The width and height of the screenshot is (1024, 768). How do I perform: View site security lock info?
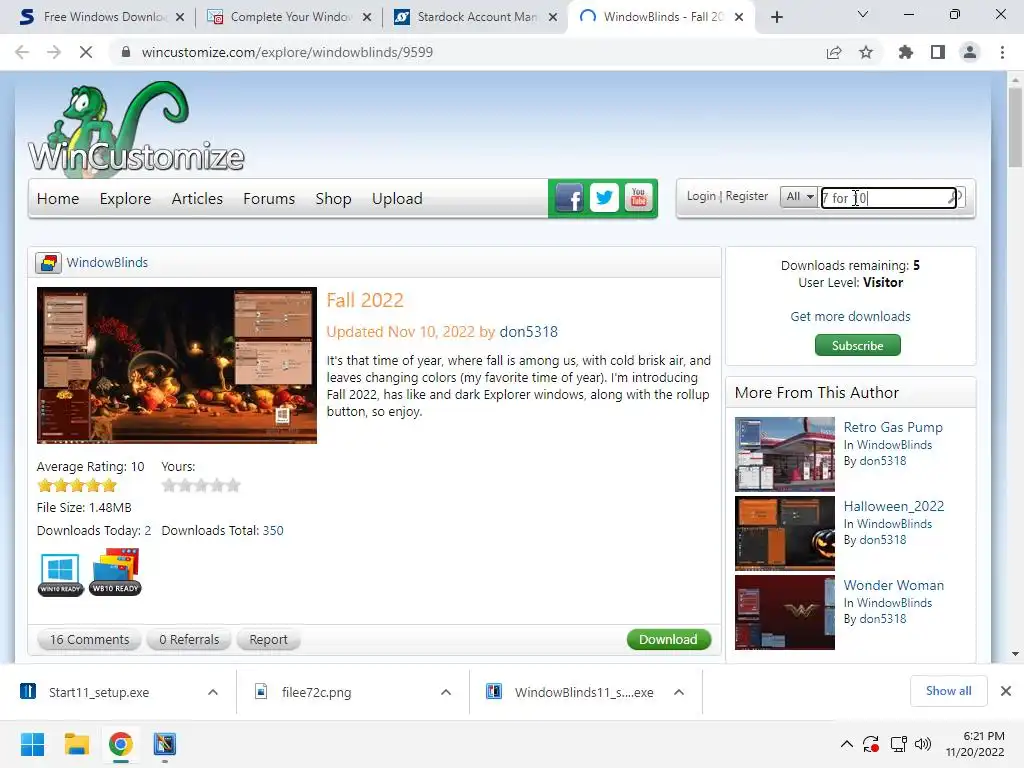point(126,52)
